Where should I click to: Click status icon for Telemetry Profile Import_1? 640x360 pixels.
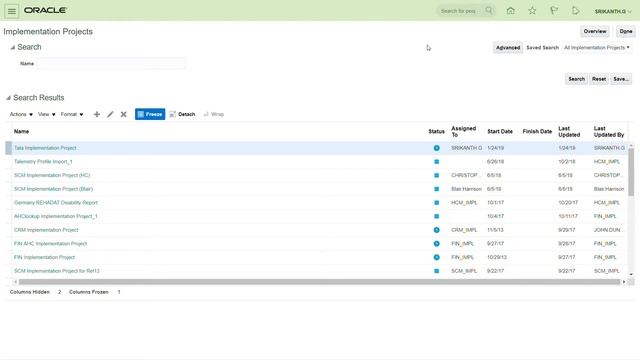(436, 162)
